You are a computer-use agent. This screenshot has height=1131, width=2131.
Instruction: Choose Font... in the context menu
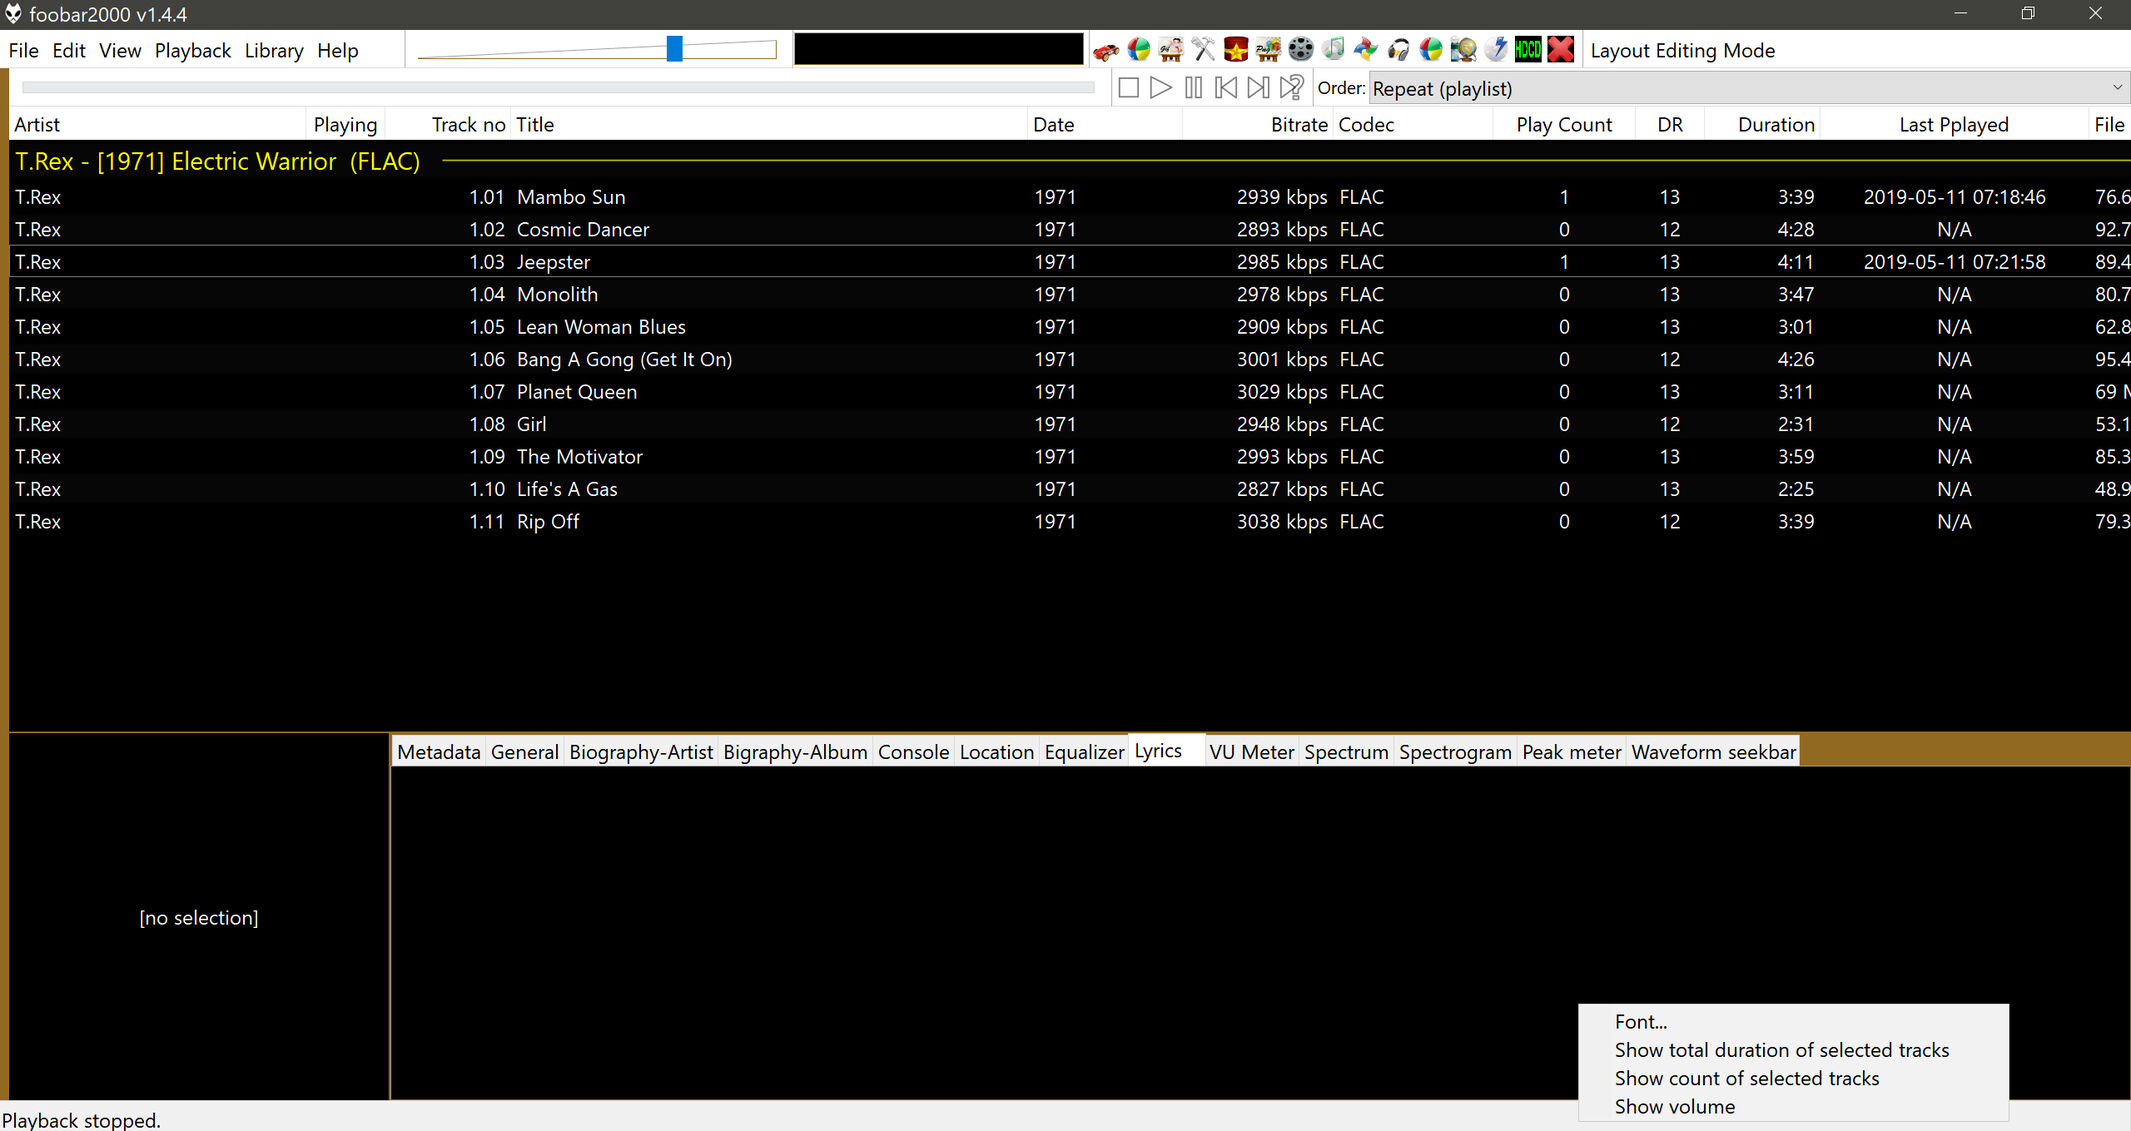click(1793, 1022)
